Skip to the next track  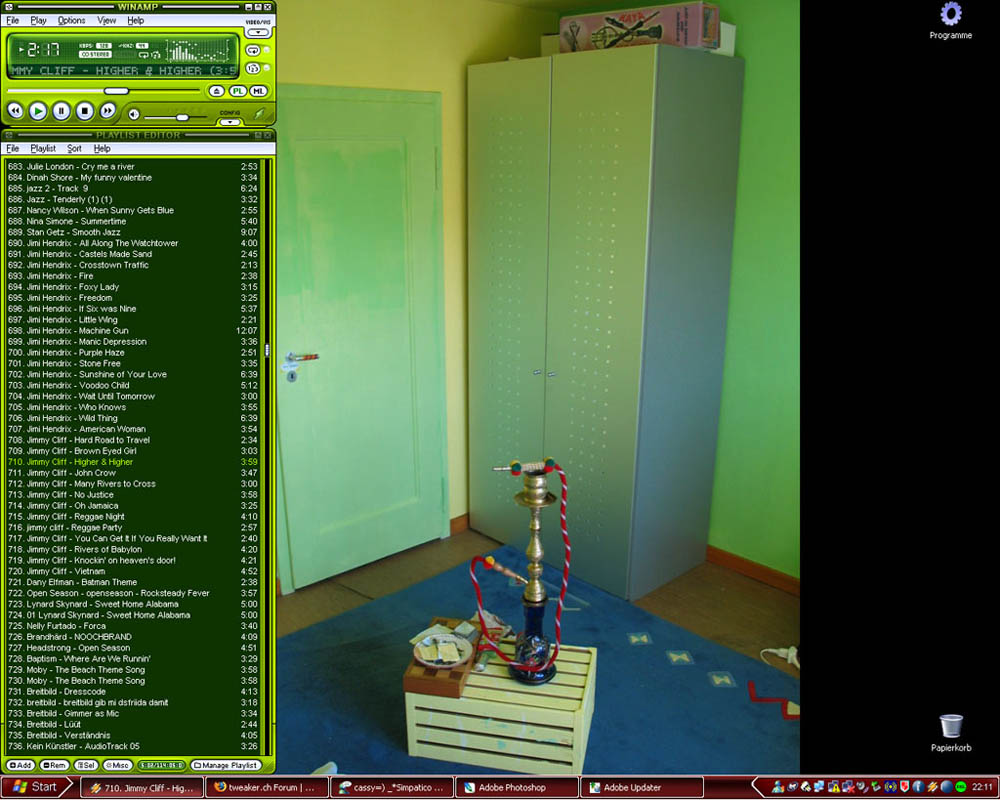click(108, 111)
